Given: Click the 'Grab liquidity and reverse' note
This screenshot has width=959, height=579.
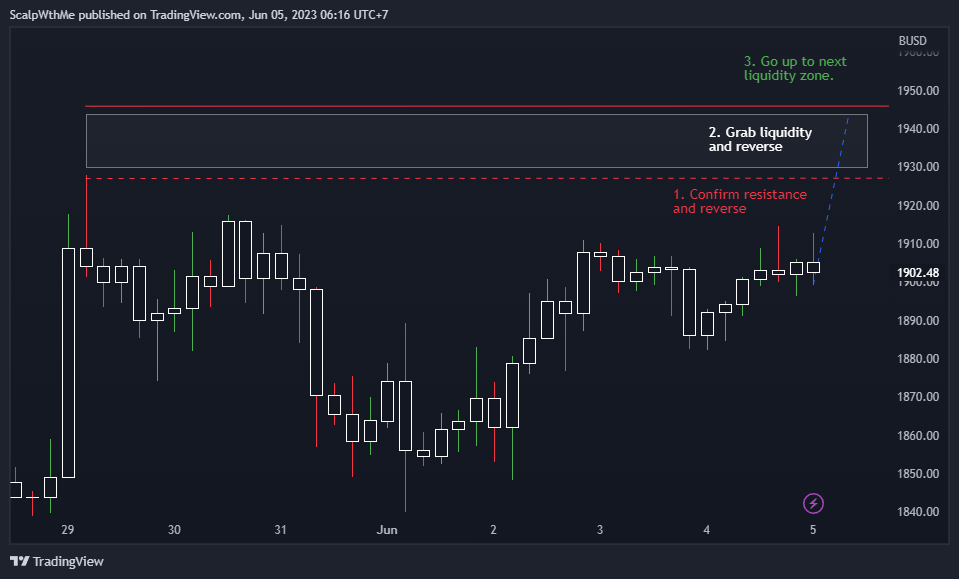Looking at the screenshot, I should click(x=760, y=139).
